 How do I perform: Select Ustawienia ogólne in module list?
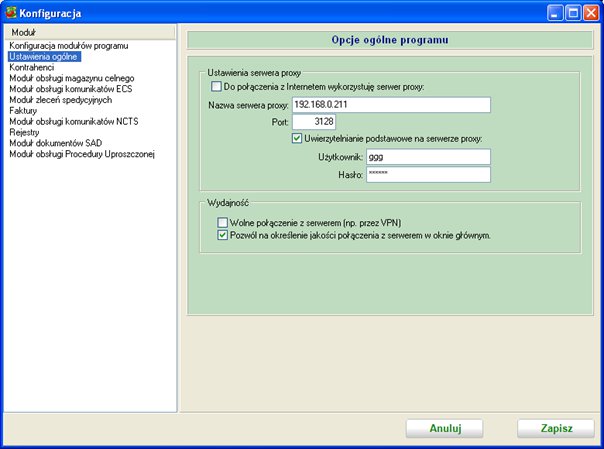click(44, 56)
